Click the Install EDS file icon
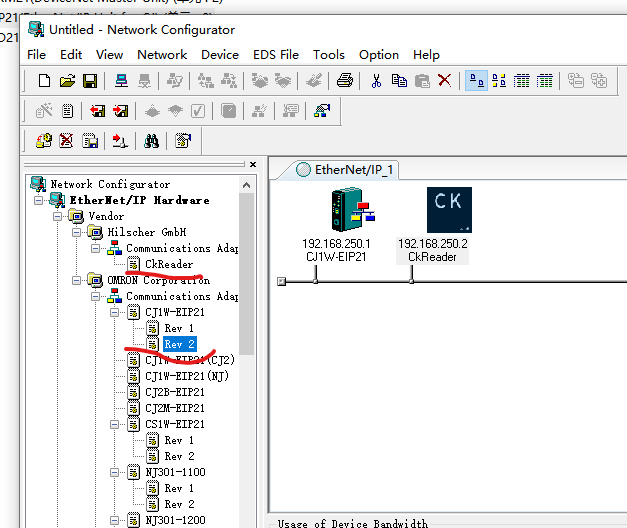 (44, 140)
